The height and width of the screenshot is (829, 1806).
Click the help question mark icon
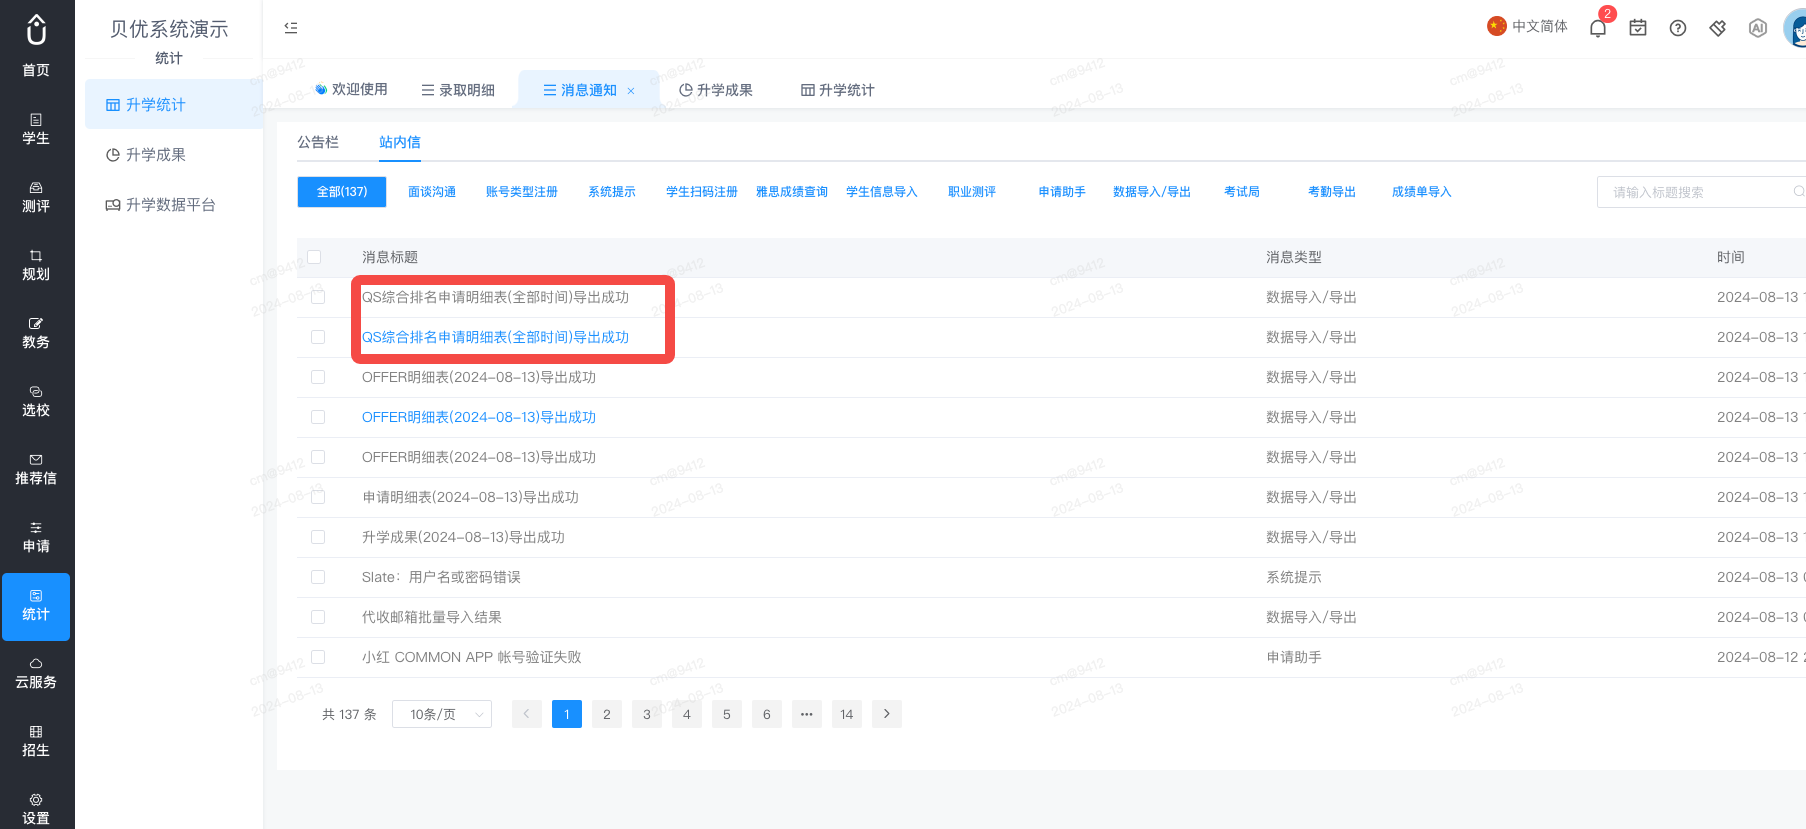1678,28
